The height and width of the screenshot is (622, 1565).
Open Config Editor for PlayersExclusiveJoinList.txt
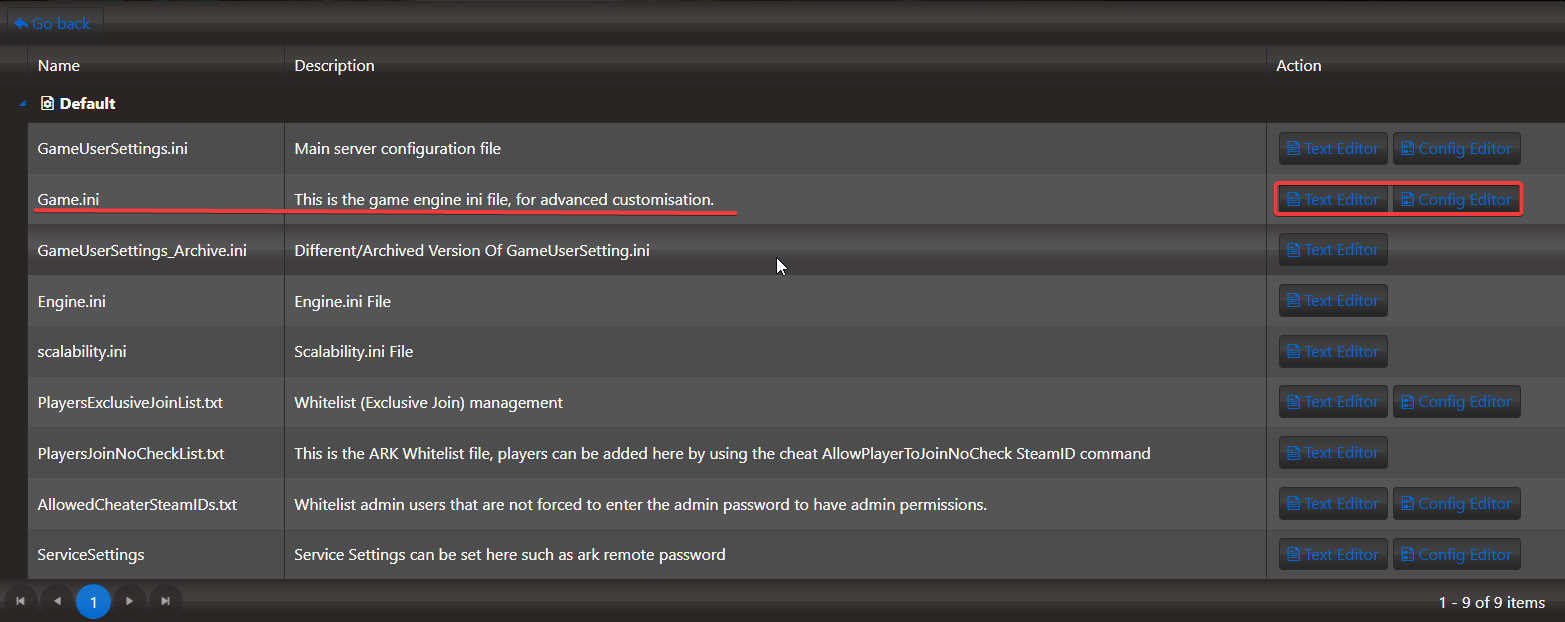[x=1456, y=402]
